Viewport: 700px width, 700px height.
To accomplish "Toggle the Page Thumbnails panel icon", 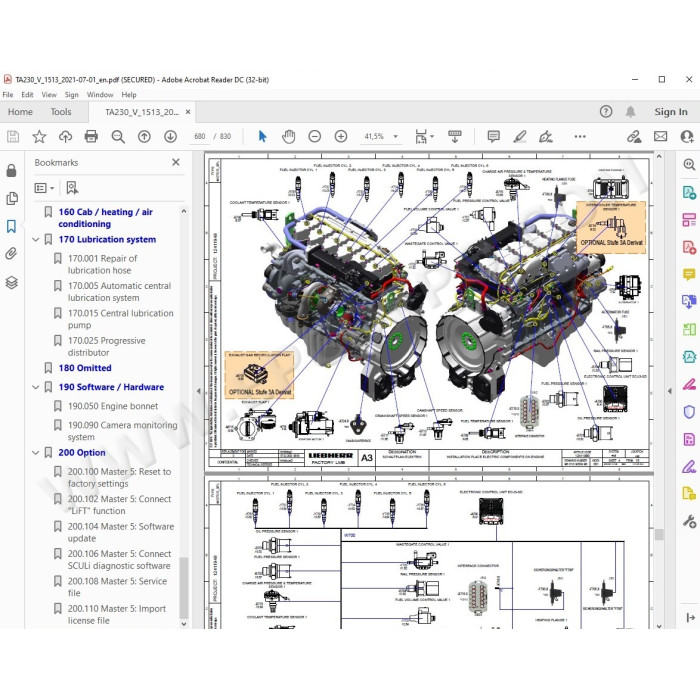I will [x=12, y=198].
